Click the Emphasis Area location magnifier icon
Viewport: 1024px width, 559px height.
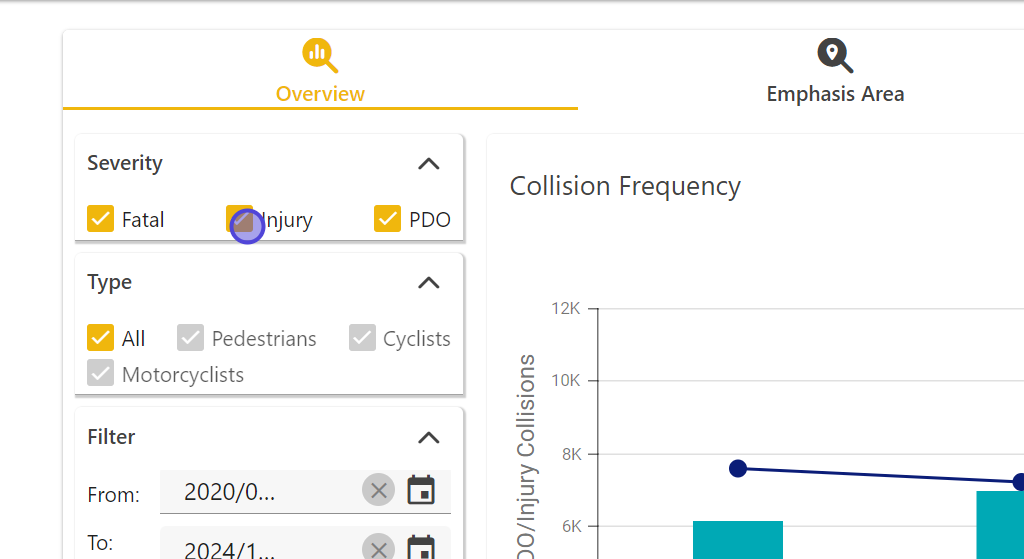[835, 55]
